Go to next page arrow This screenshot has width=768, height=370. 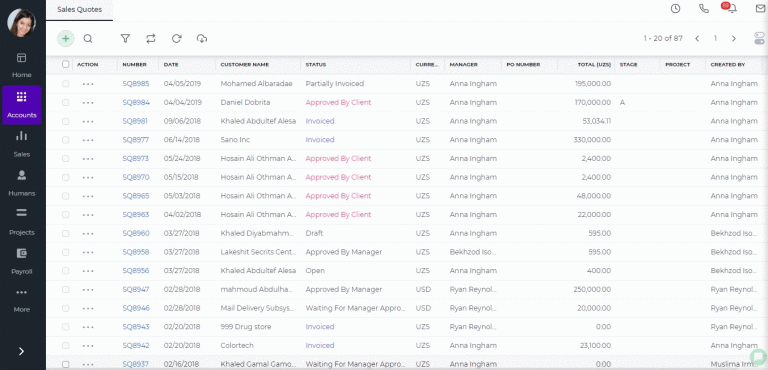734,39
